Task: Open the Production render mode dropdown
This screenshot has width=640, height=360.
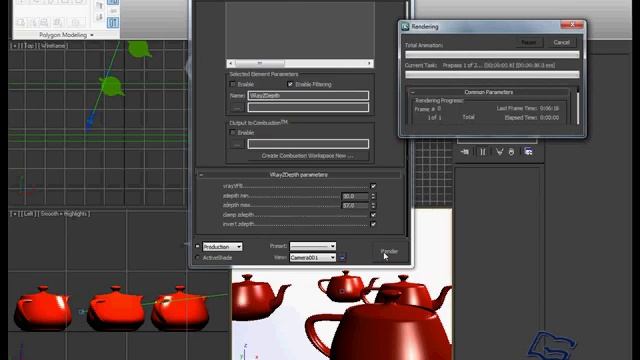Action: point(222,247)
